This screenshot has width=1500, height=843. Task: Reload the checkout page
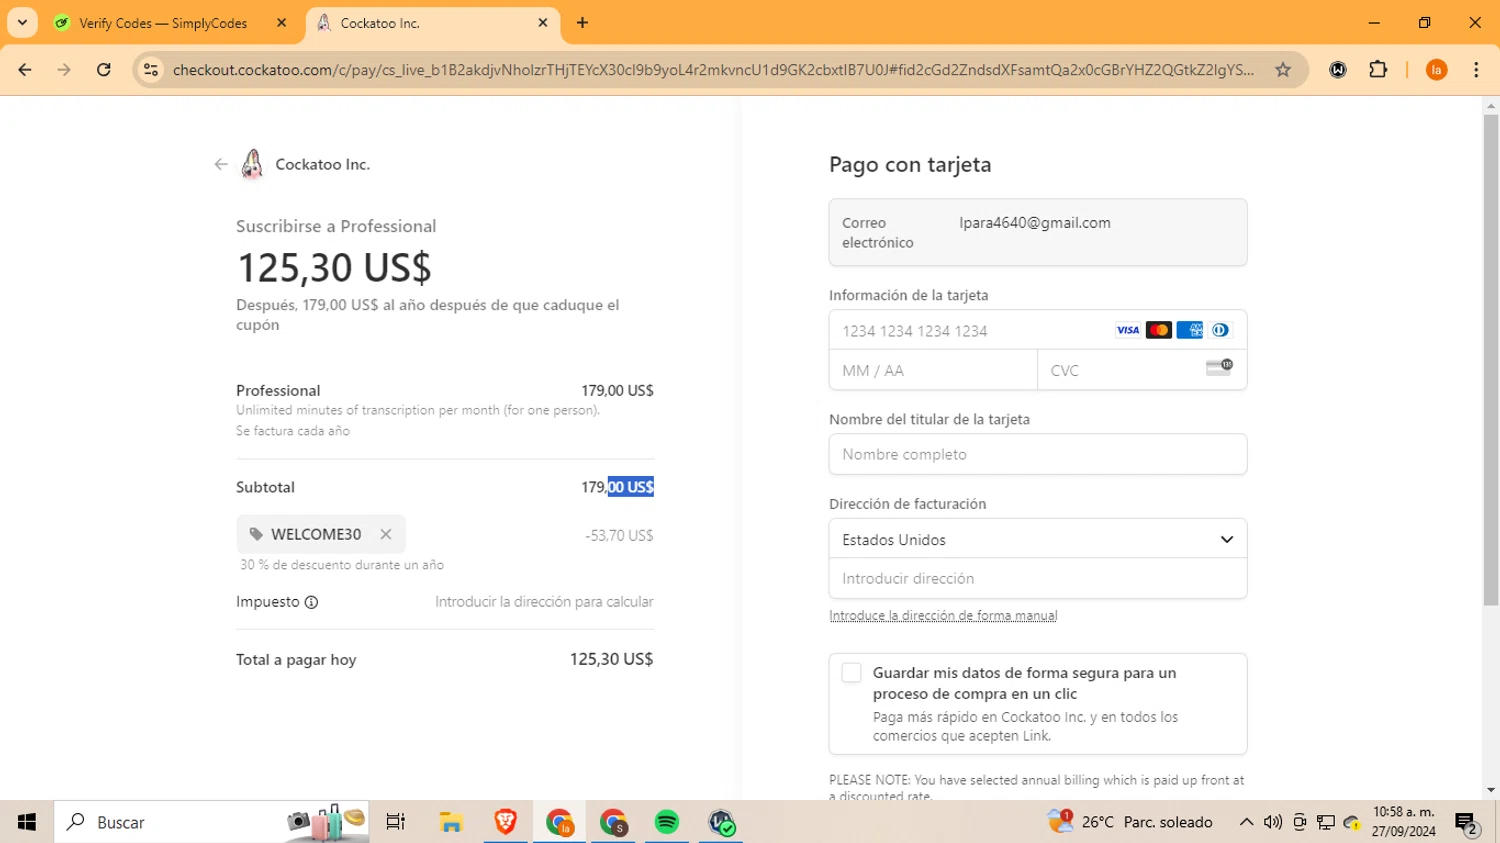pos(104,70)
